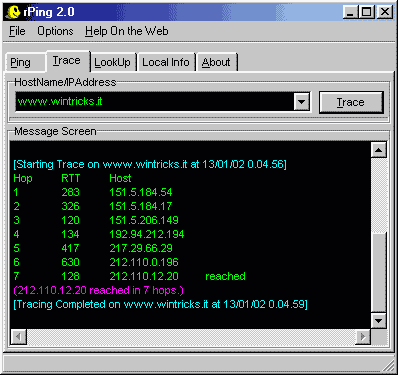Click the Tracing Completed on www.wintricks.it line
Viewport: 398px width, 375px height.
[160, 304]
